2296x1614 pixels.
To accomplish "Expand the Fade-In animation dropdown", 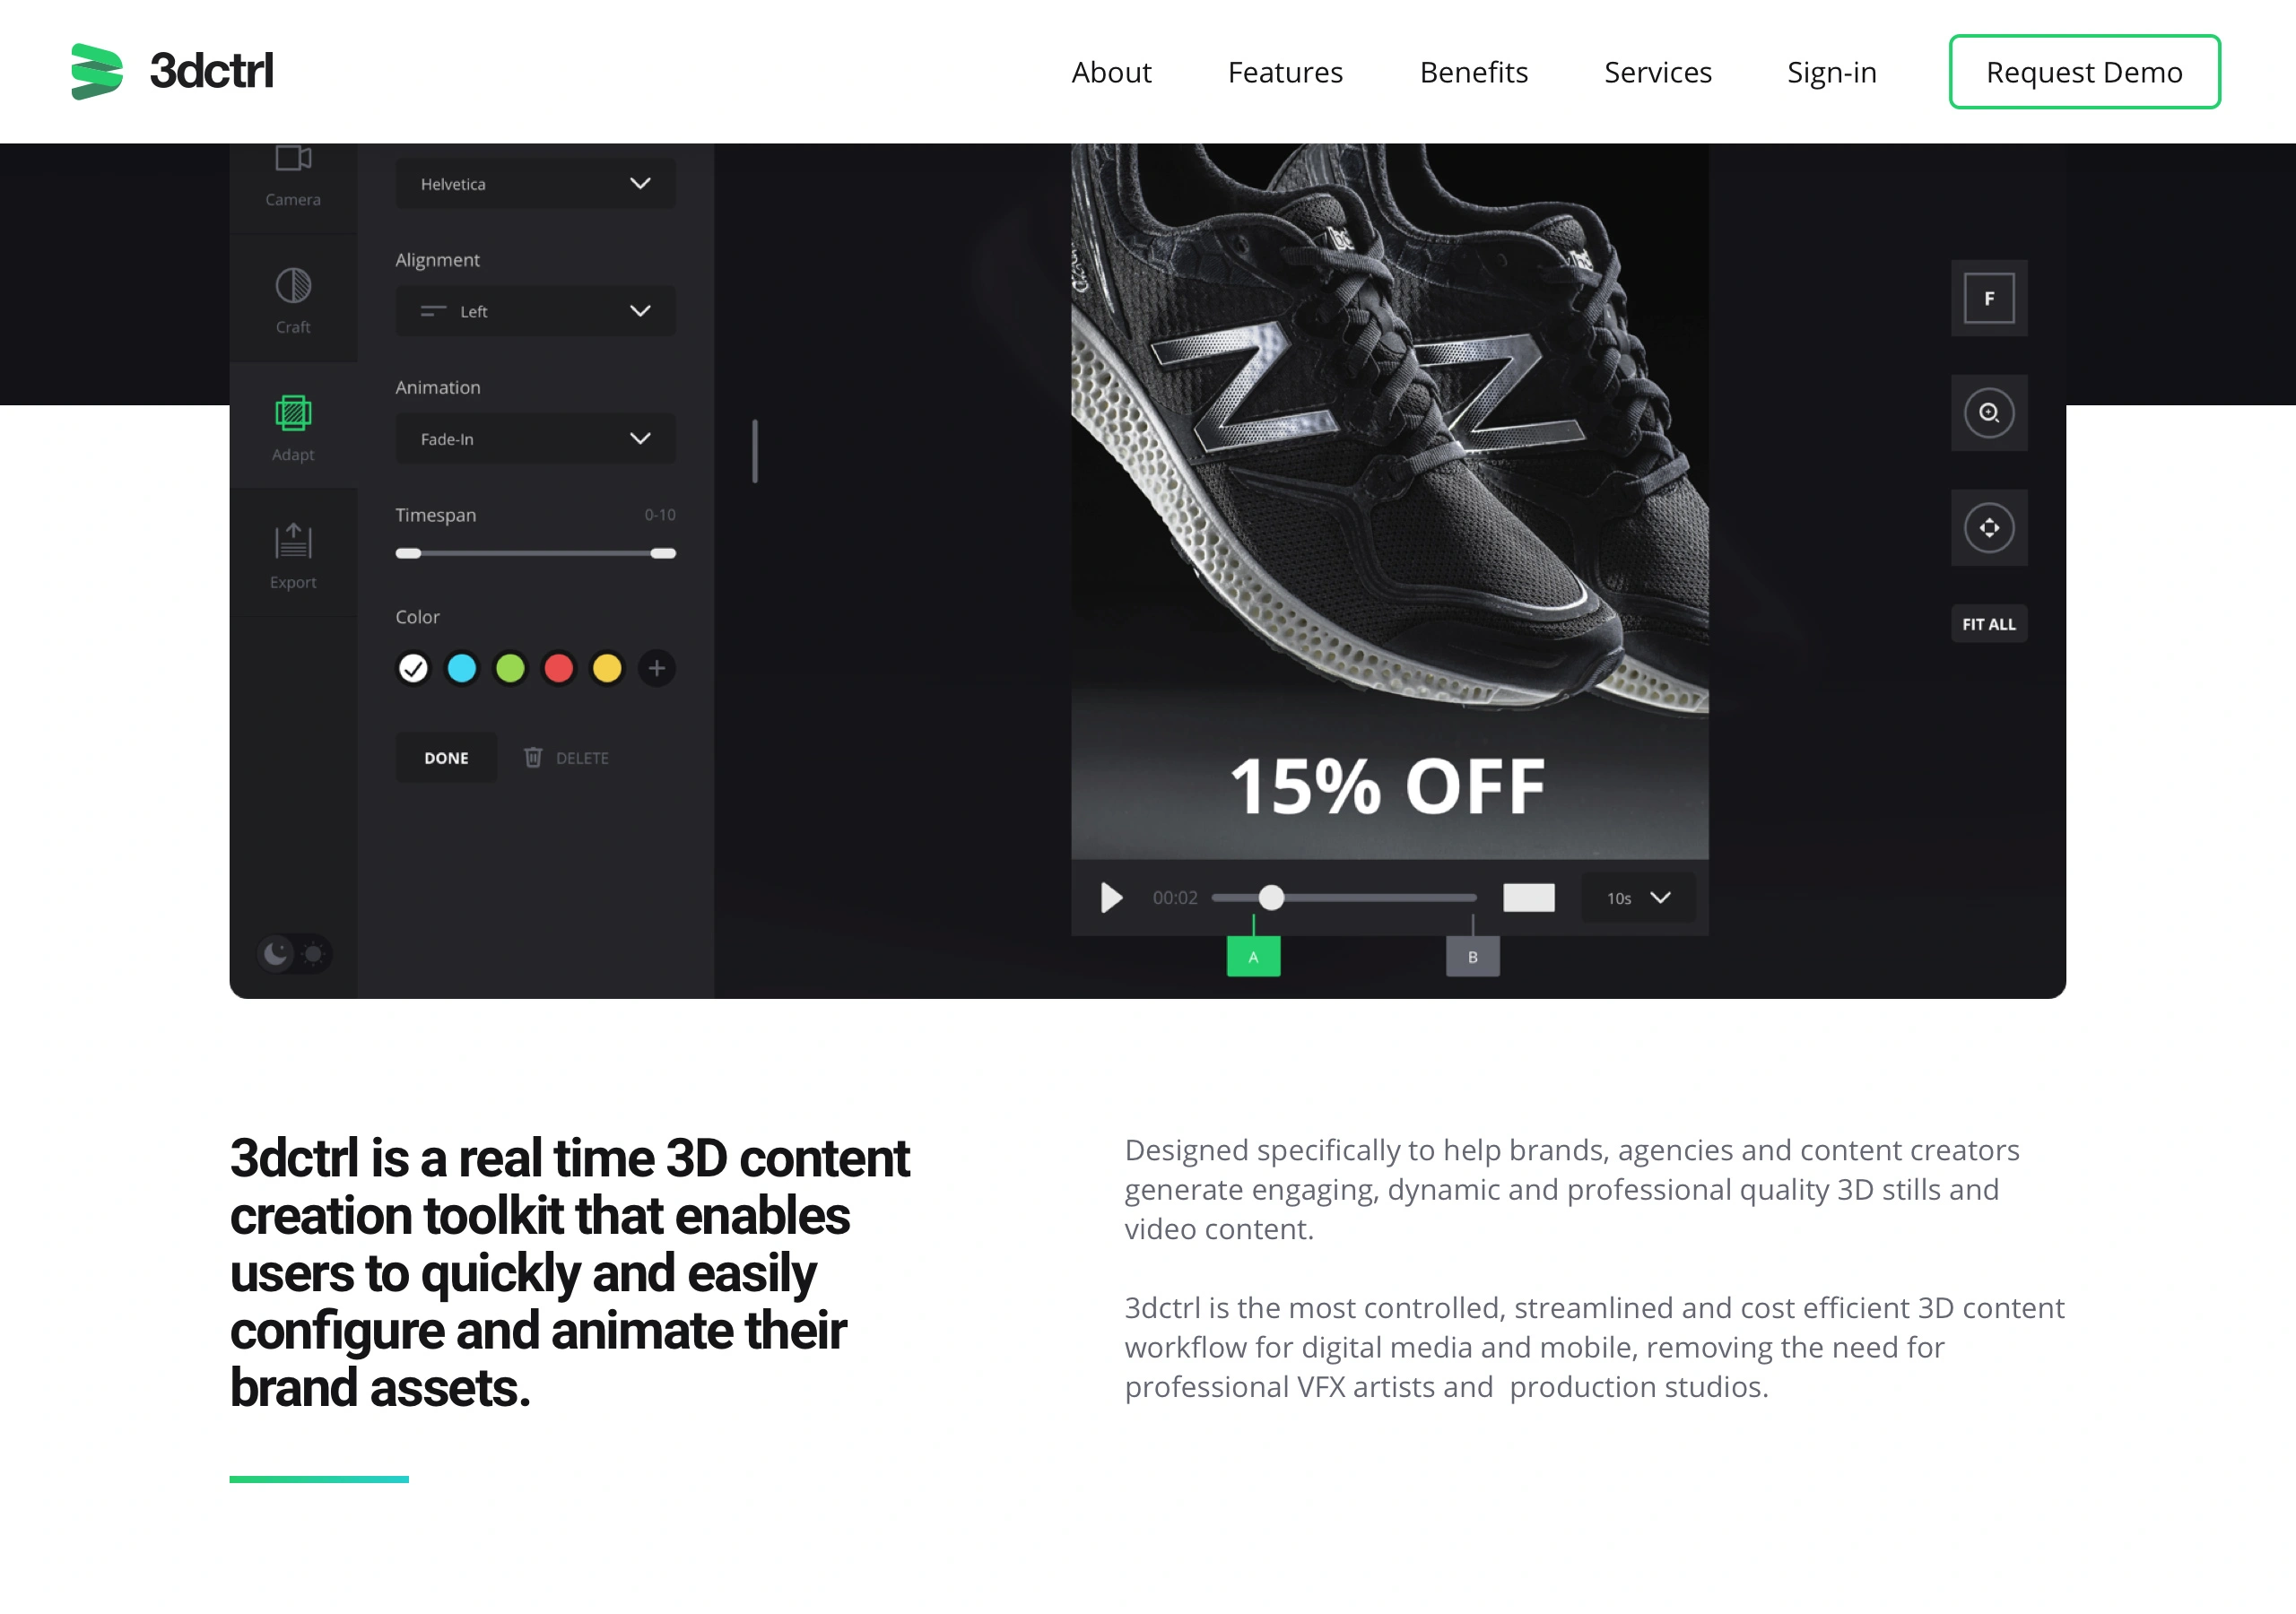I will 535,438.
